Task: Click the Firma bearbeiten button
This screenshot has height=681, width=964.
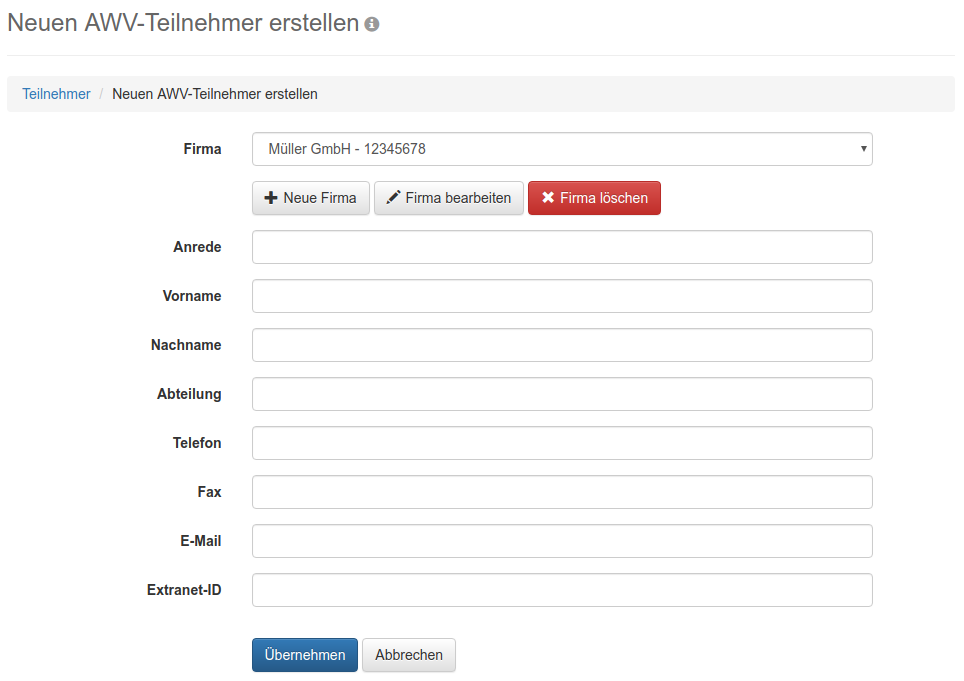Action: tap(449, 198)
